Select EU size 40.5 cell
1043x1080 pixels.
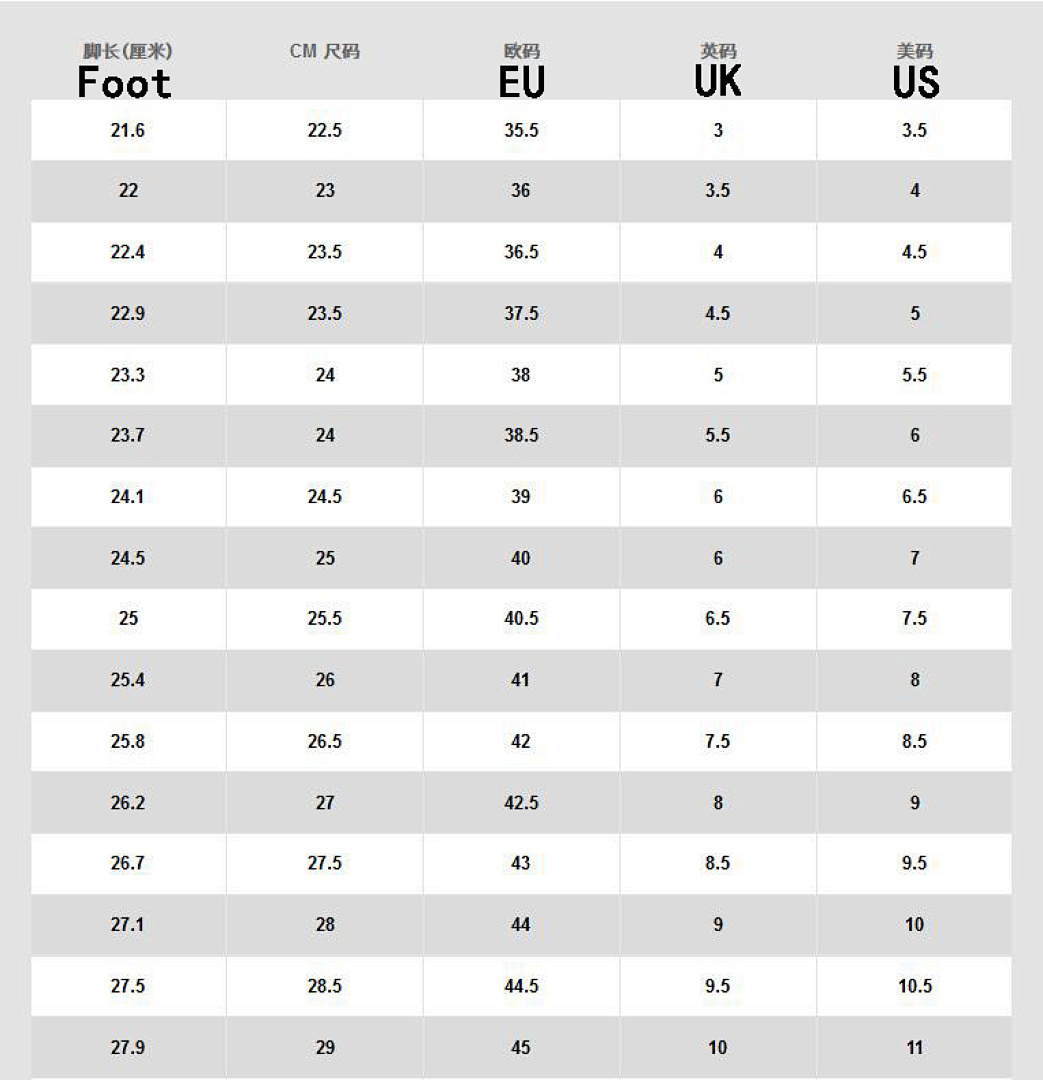tap(522, 619)
